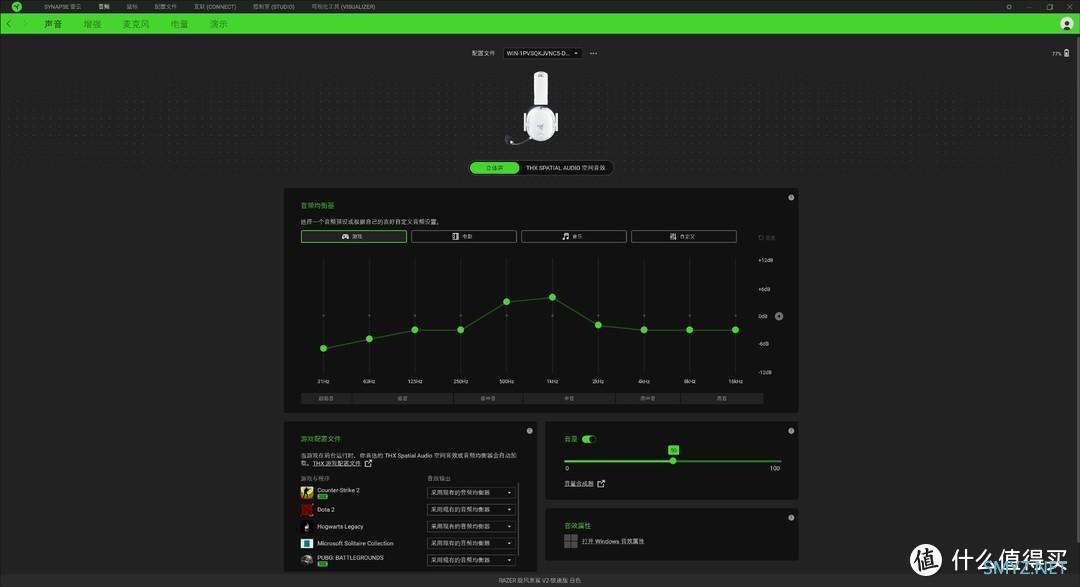This screenshot has height=587, width=1080.
Task: Switch to the 增强 (Enhancement) tab
Action: coord(92,24)
